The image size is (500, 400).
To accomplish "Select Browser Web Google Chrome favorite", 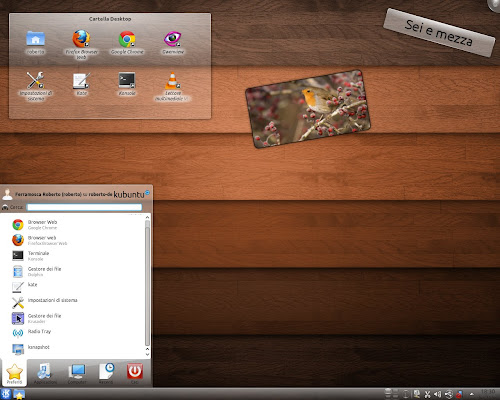I will (x=75, y=225).
